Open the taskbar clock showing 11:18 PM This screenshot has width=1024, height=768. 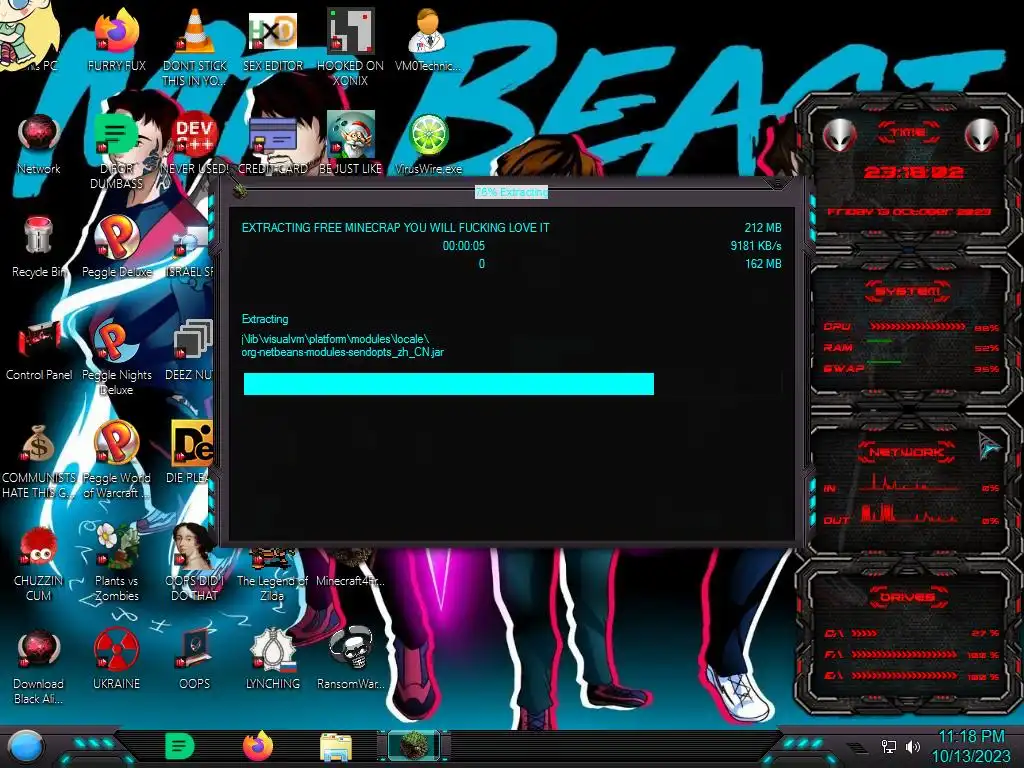coord(970,746)
